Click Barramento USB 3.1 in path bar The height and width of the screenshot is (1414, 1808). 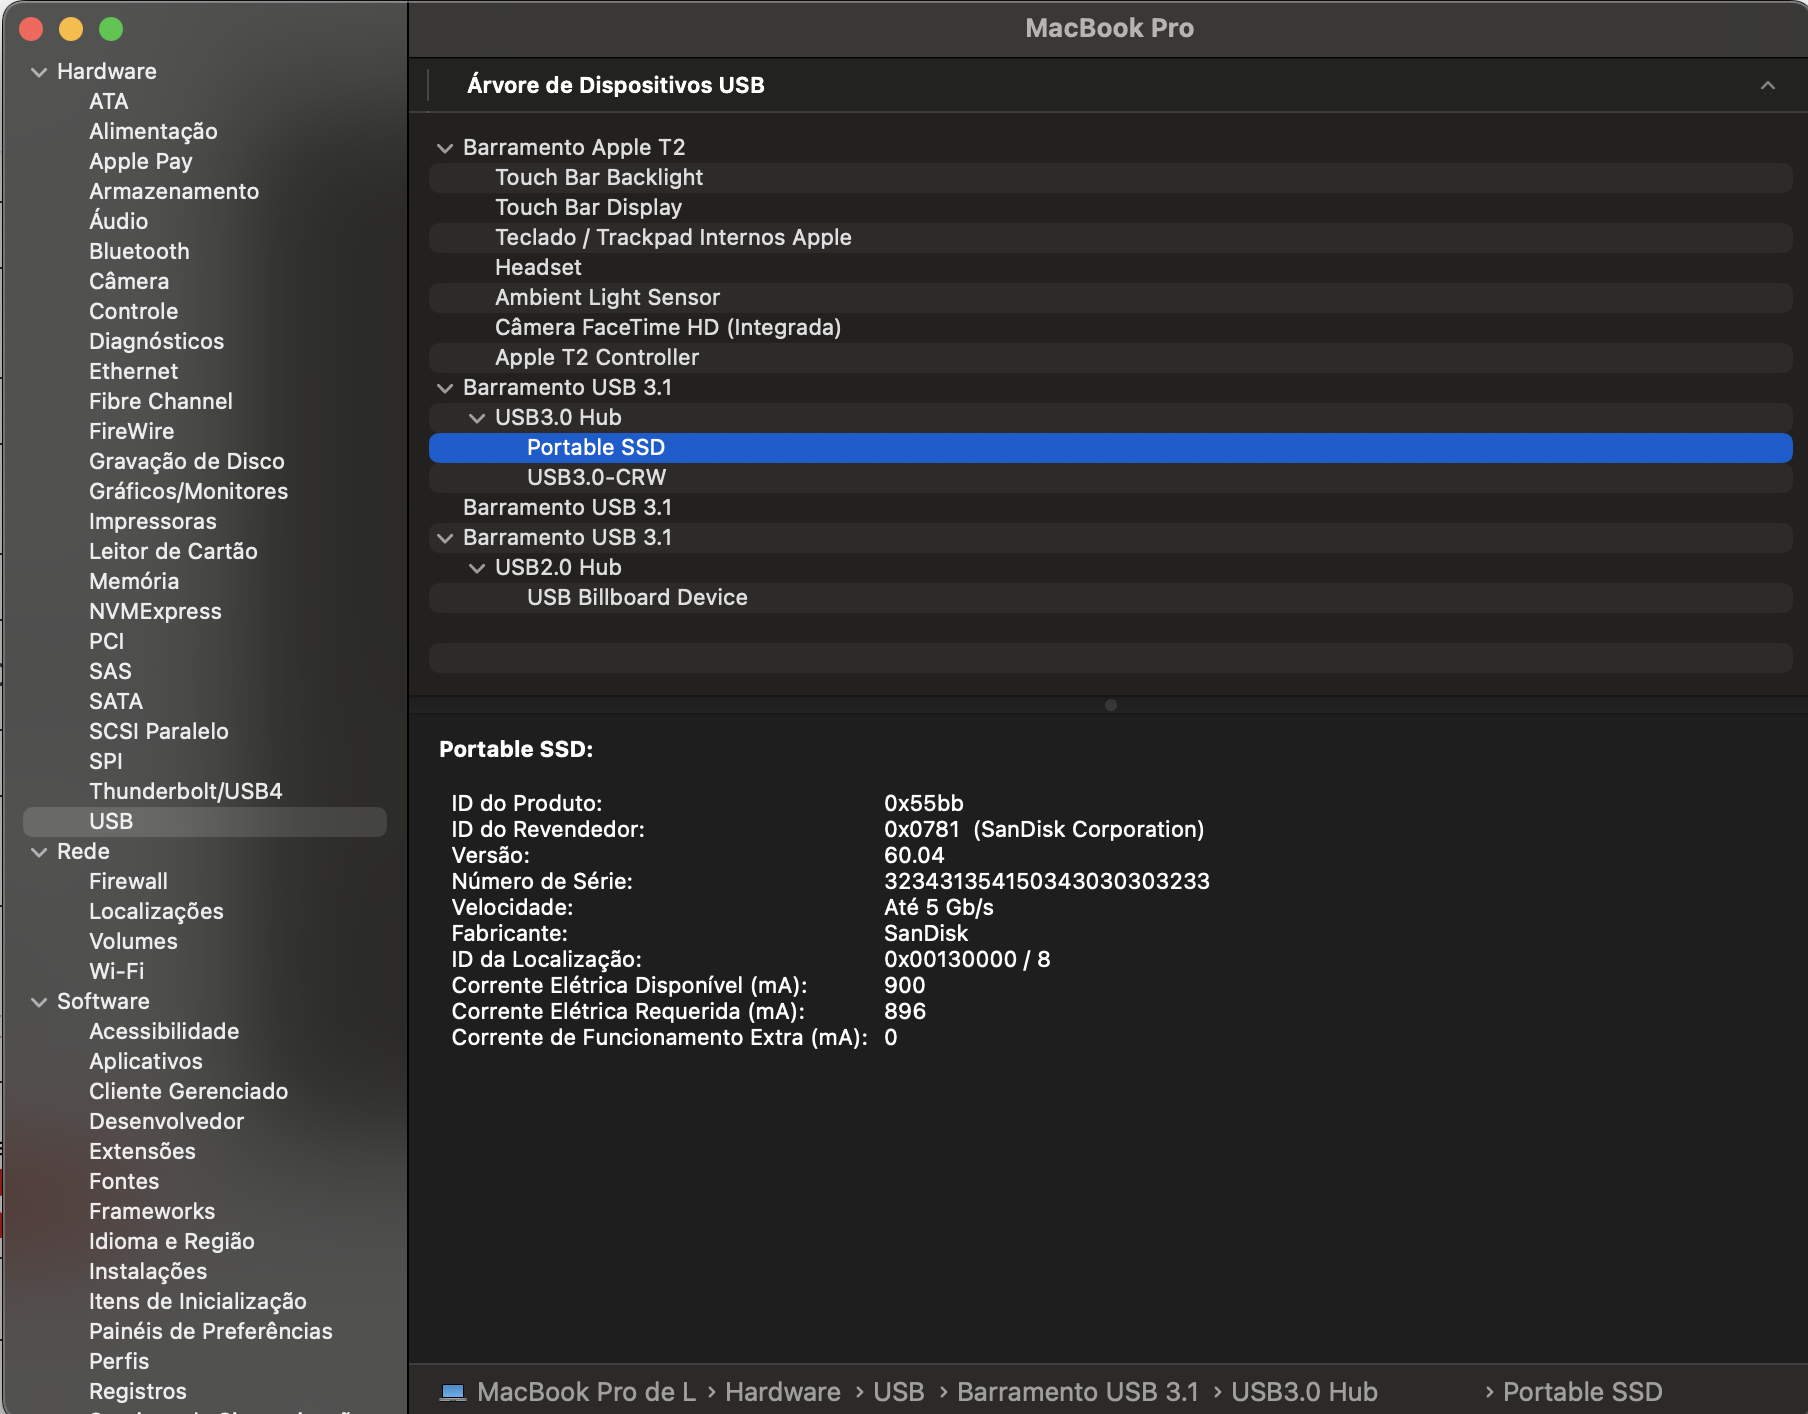point(1078,1392)
